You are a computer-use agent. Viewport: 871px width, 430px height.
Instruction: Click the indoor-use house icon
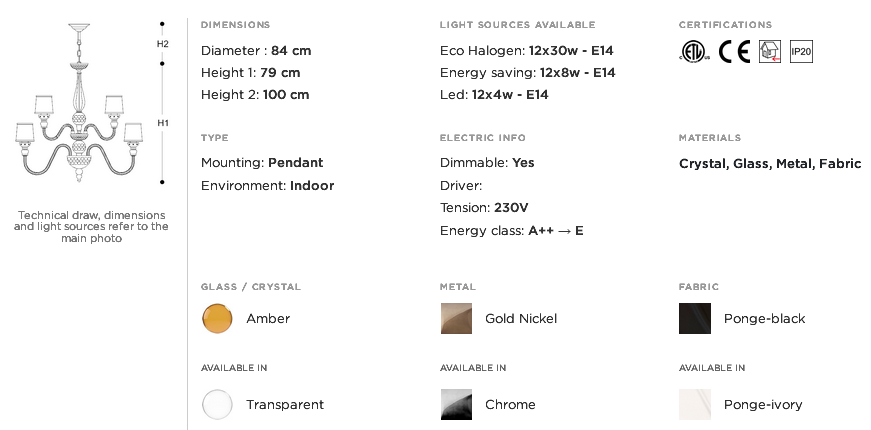click(x=770, y=52)
